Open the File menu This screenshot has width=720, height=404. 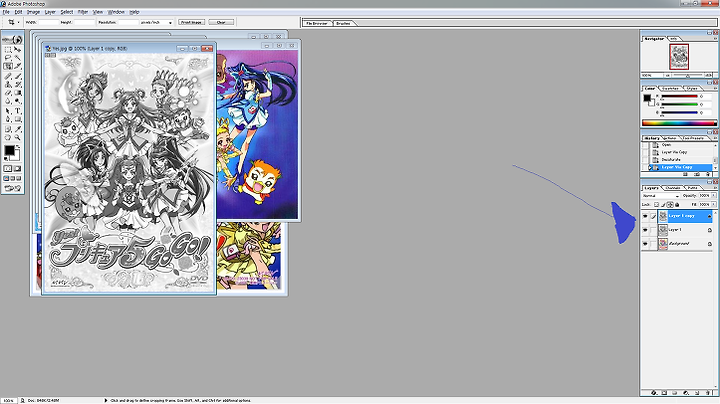(x=6, y=12)
